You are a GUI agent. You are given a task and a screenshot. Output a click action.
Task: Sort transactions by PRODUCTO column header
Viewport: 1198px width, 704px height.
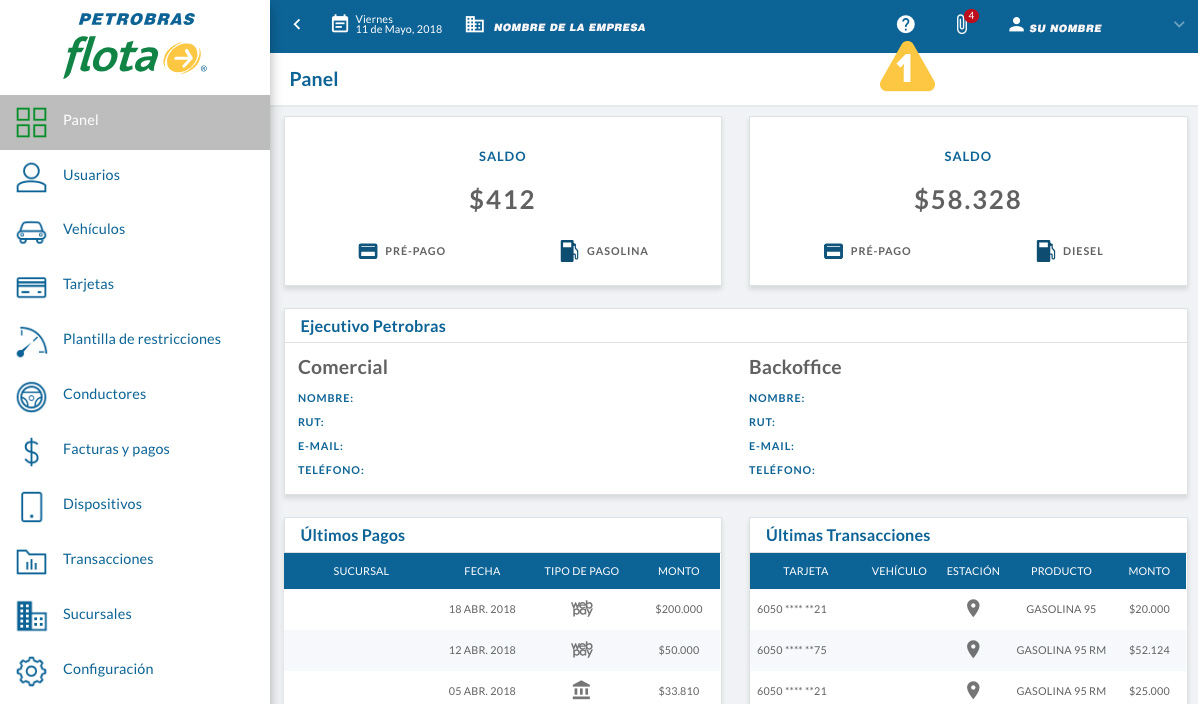tap(1061, 571)
